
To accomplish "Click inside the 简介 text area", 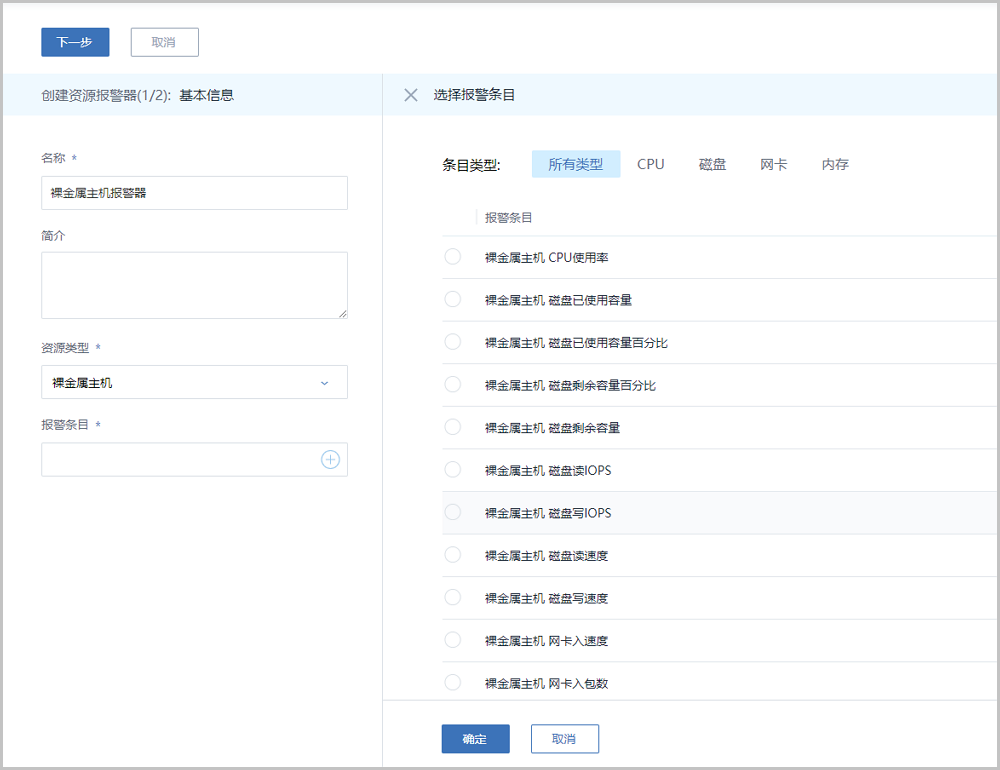I will click(194, 285).
